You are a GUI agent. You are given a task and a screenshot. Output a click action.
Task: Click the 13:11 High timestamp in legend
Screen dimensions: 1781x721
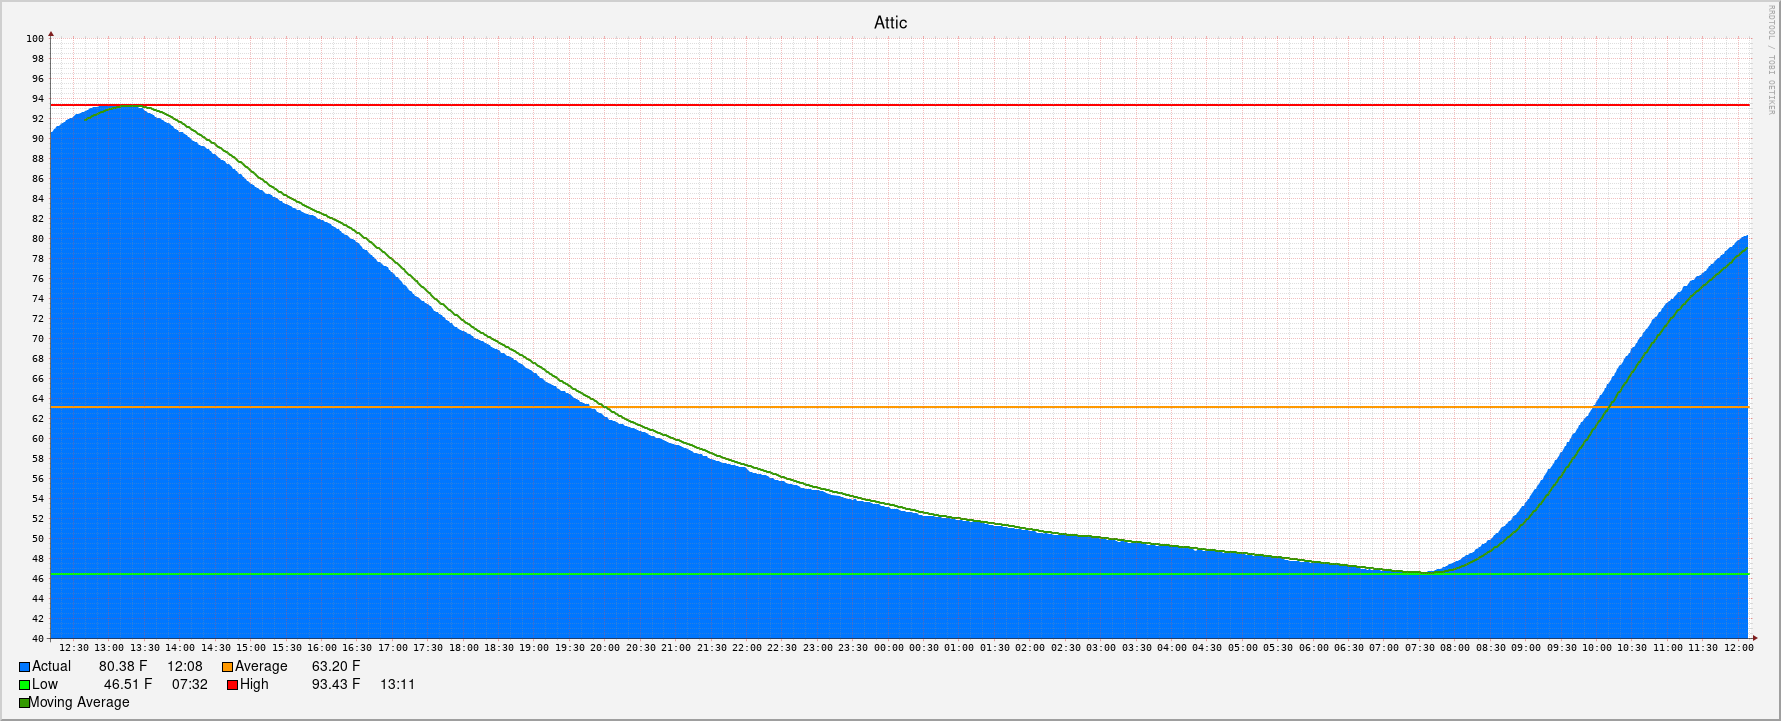397,685
